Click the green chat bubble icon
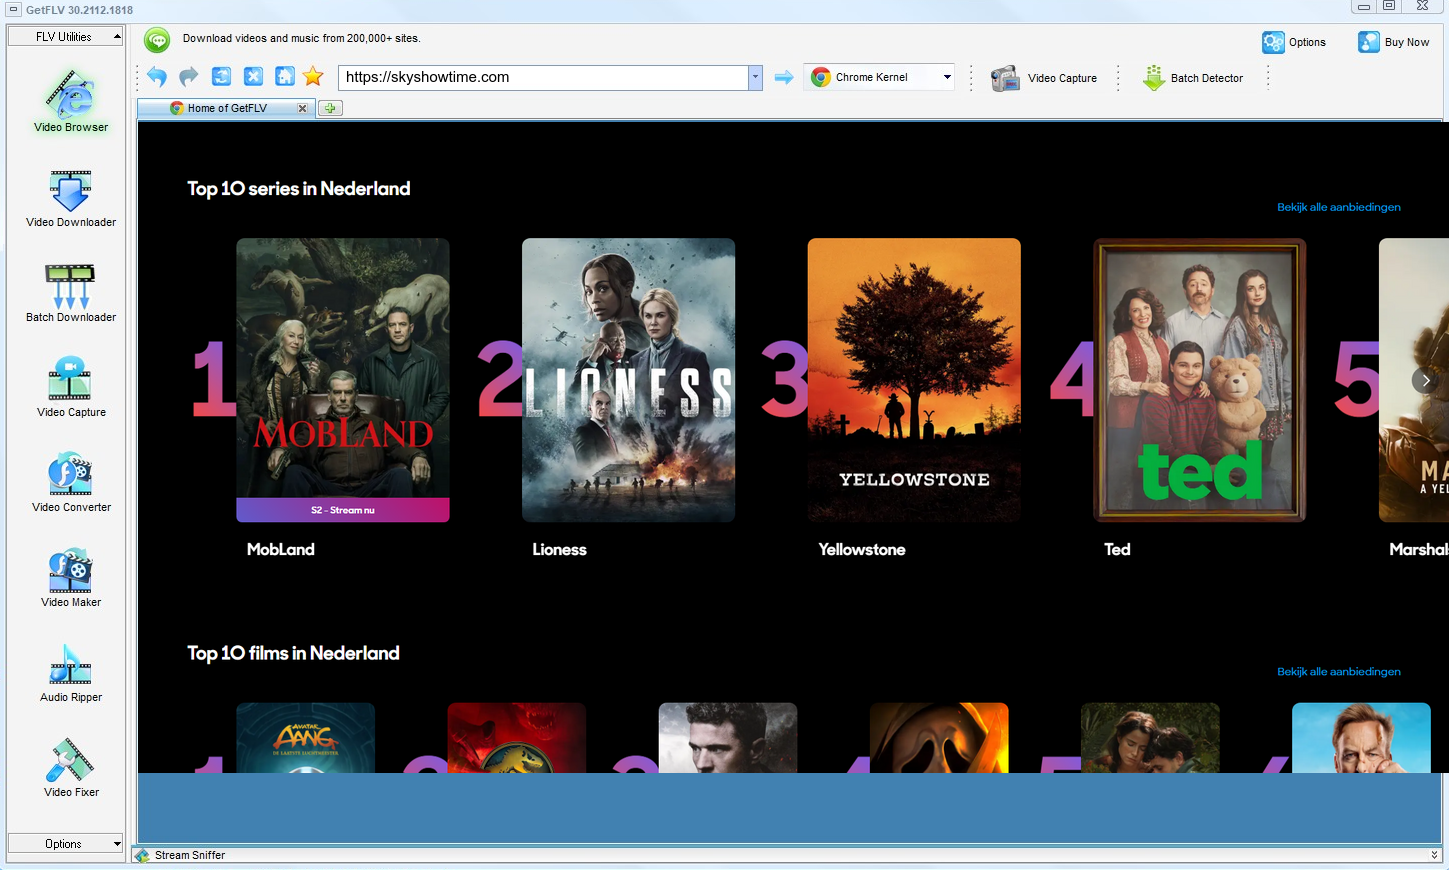The height and width of the screenshot is (870, 1449). coord(157,39)
